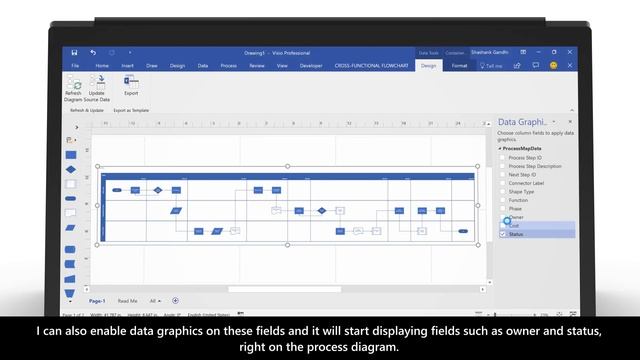Viewport: 640px width, 360px height.
Task: Collapse the ProcessMapData tree node
Action: click(500, 149)
